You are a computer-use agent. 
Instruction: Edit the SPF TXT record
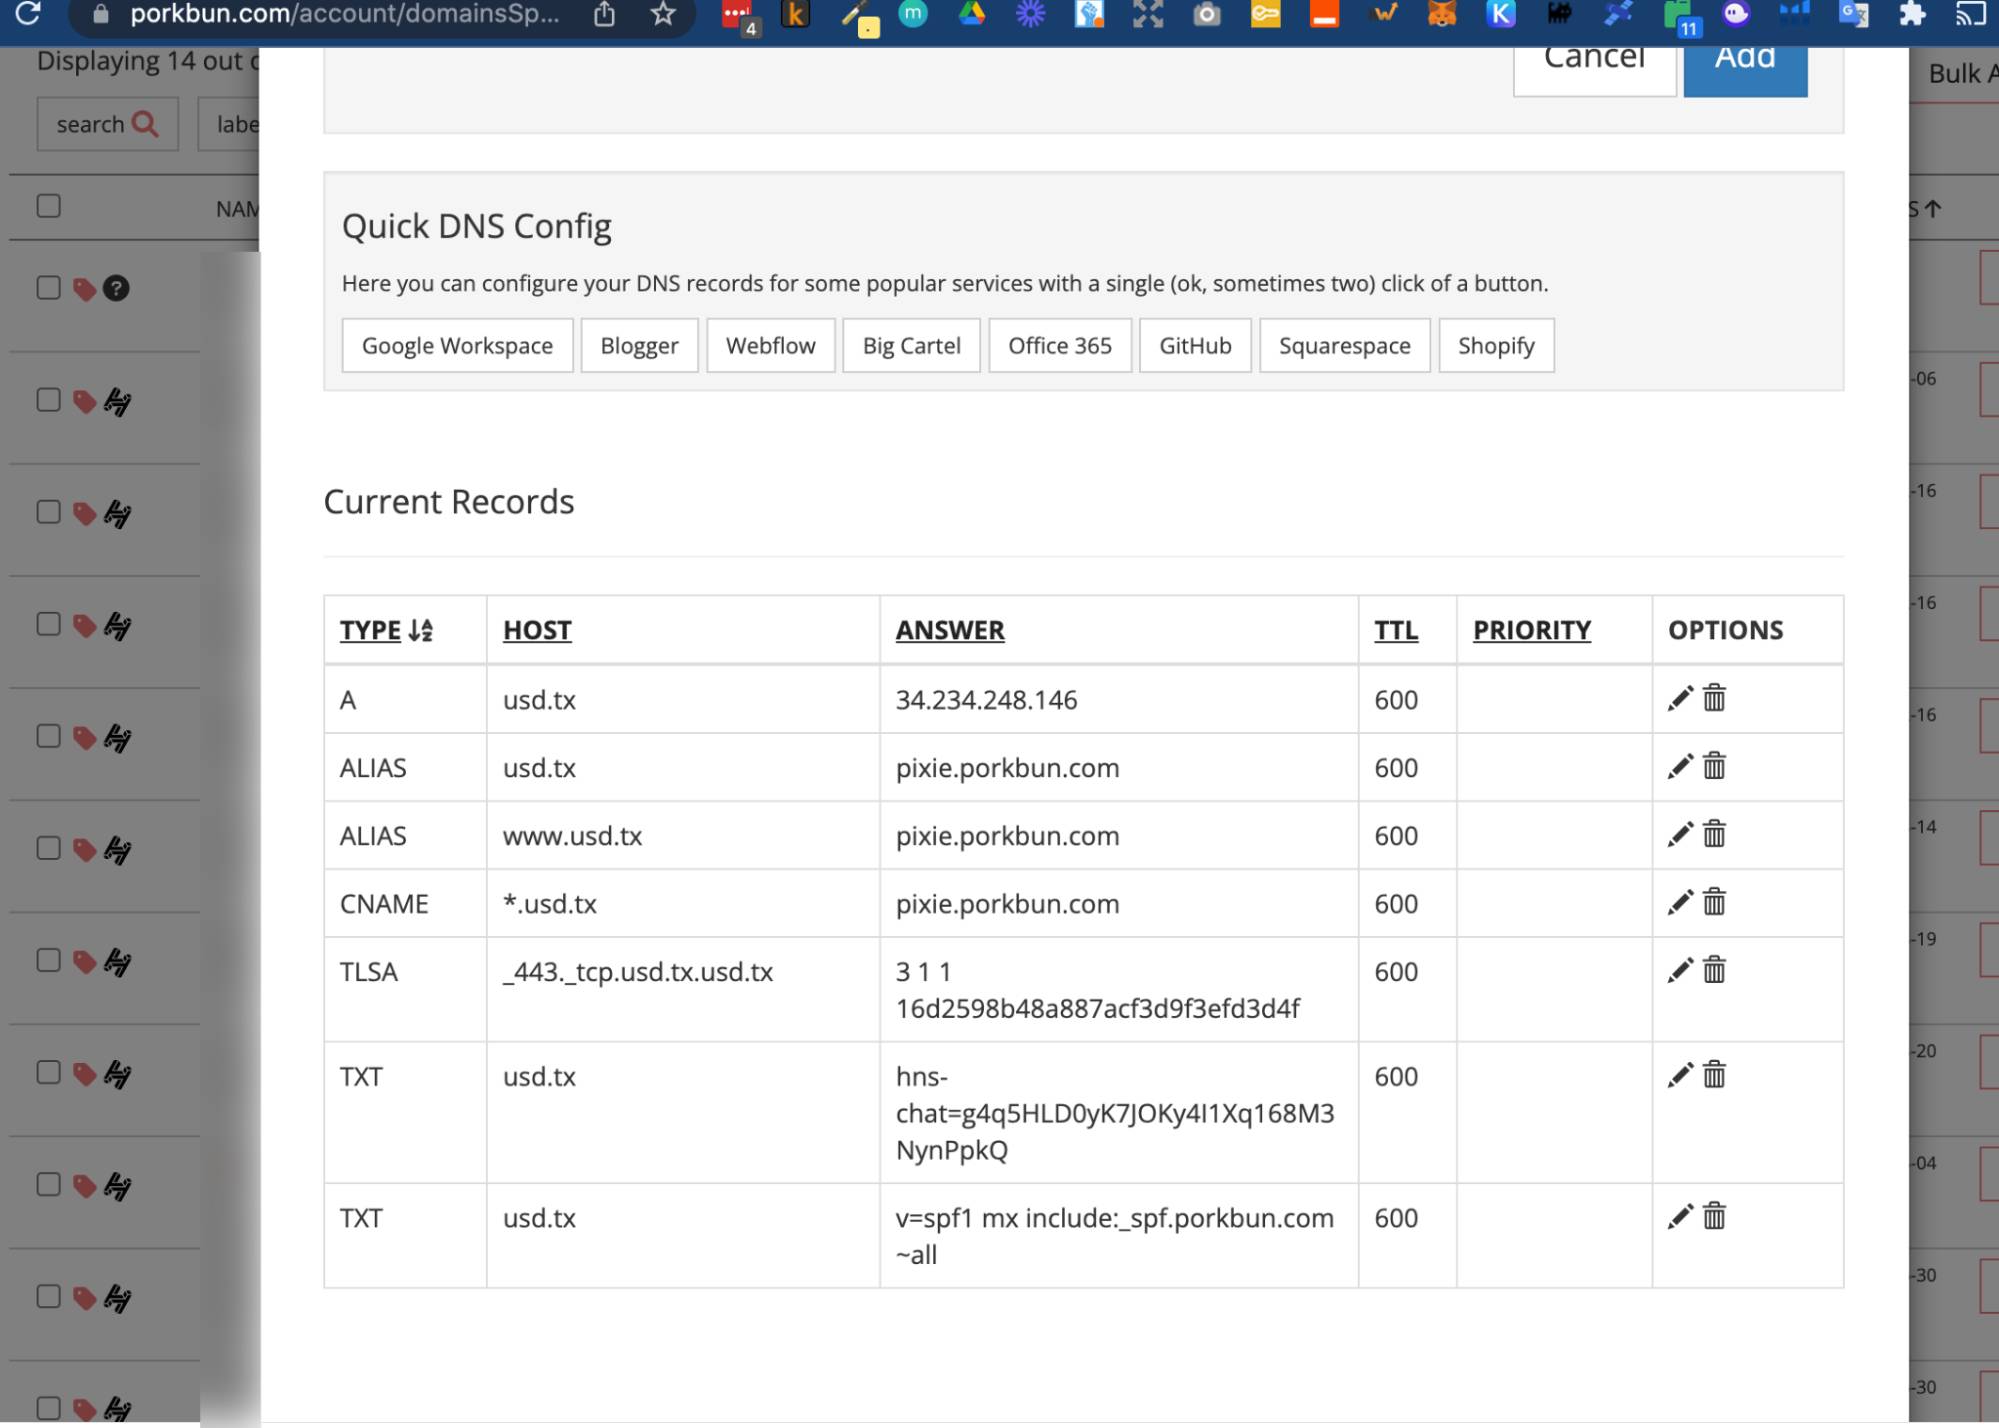point(1679,1217)
